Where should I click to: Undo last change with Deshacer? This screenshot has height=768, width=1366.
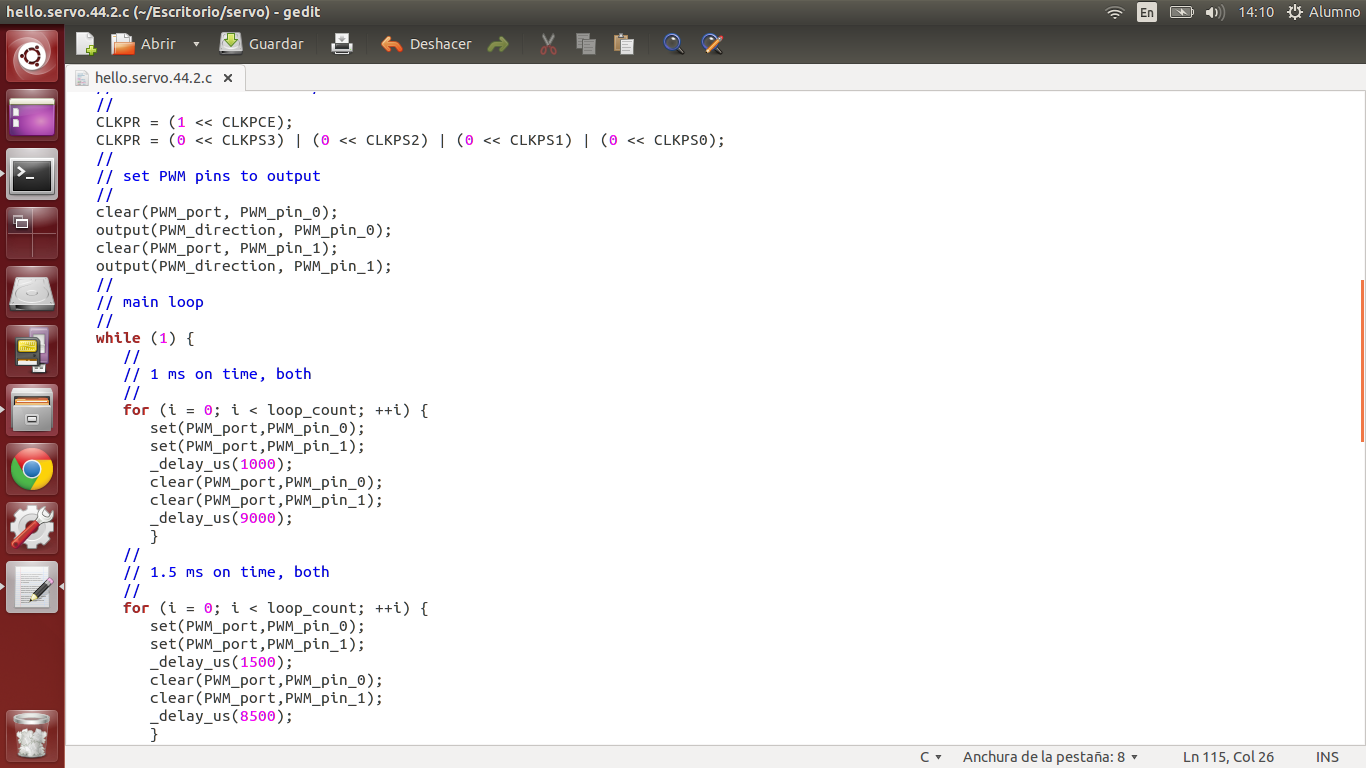click(x=426, y=44)
